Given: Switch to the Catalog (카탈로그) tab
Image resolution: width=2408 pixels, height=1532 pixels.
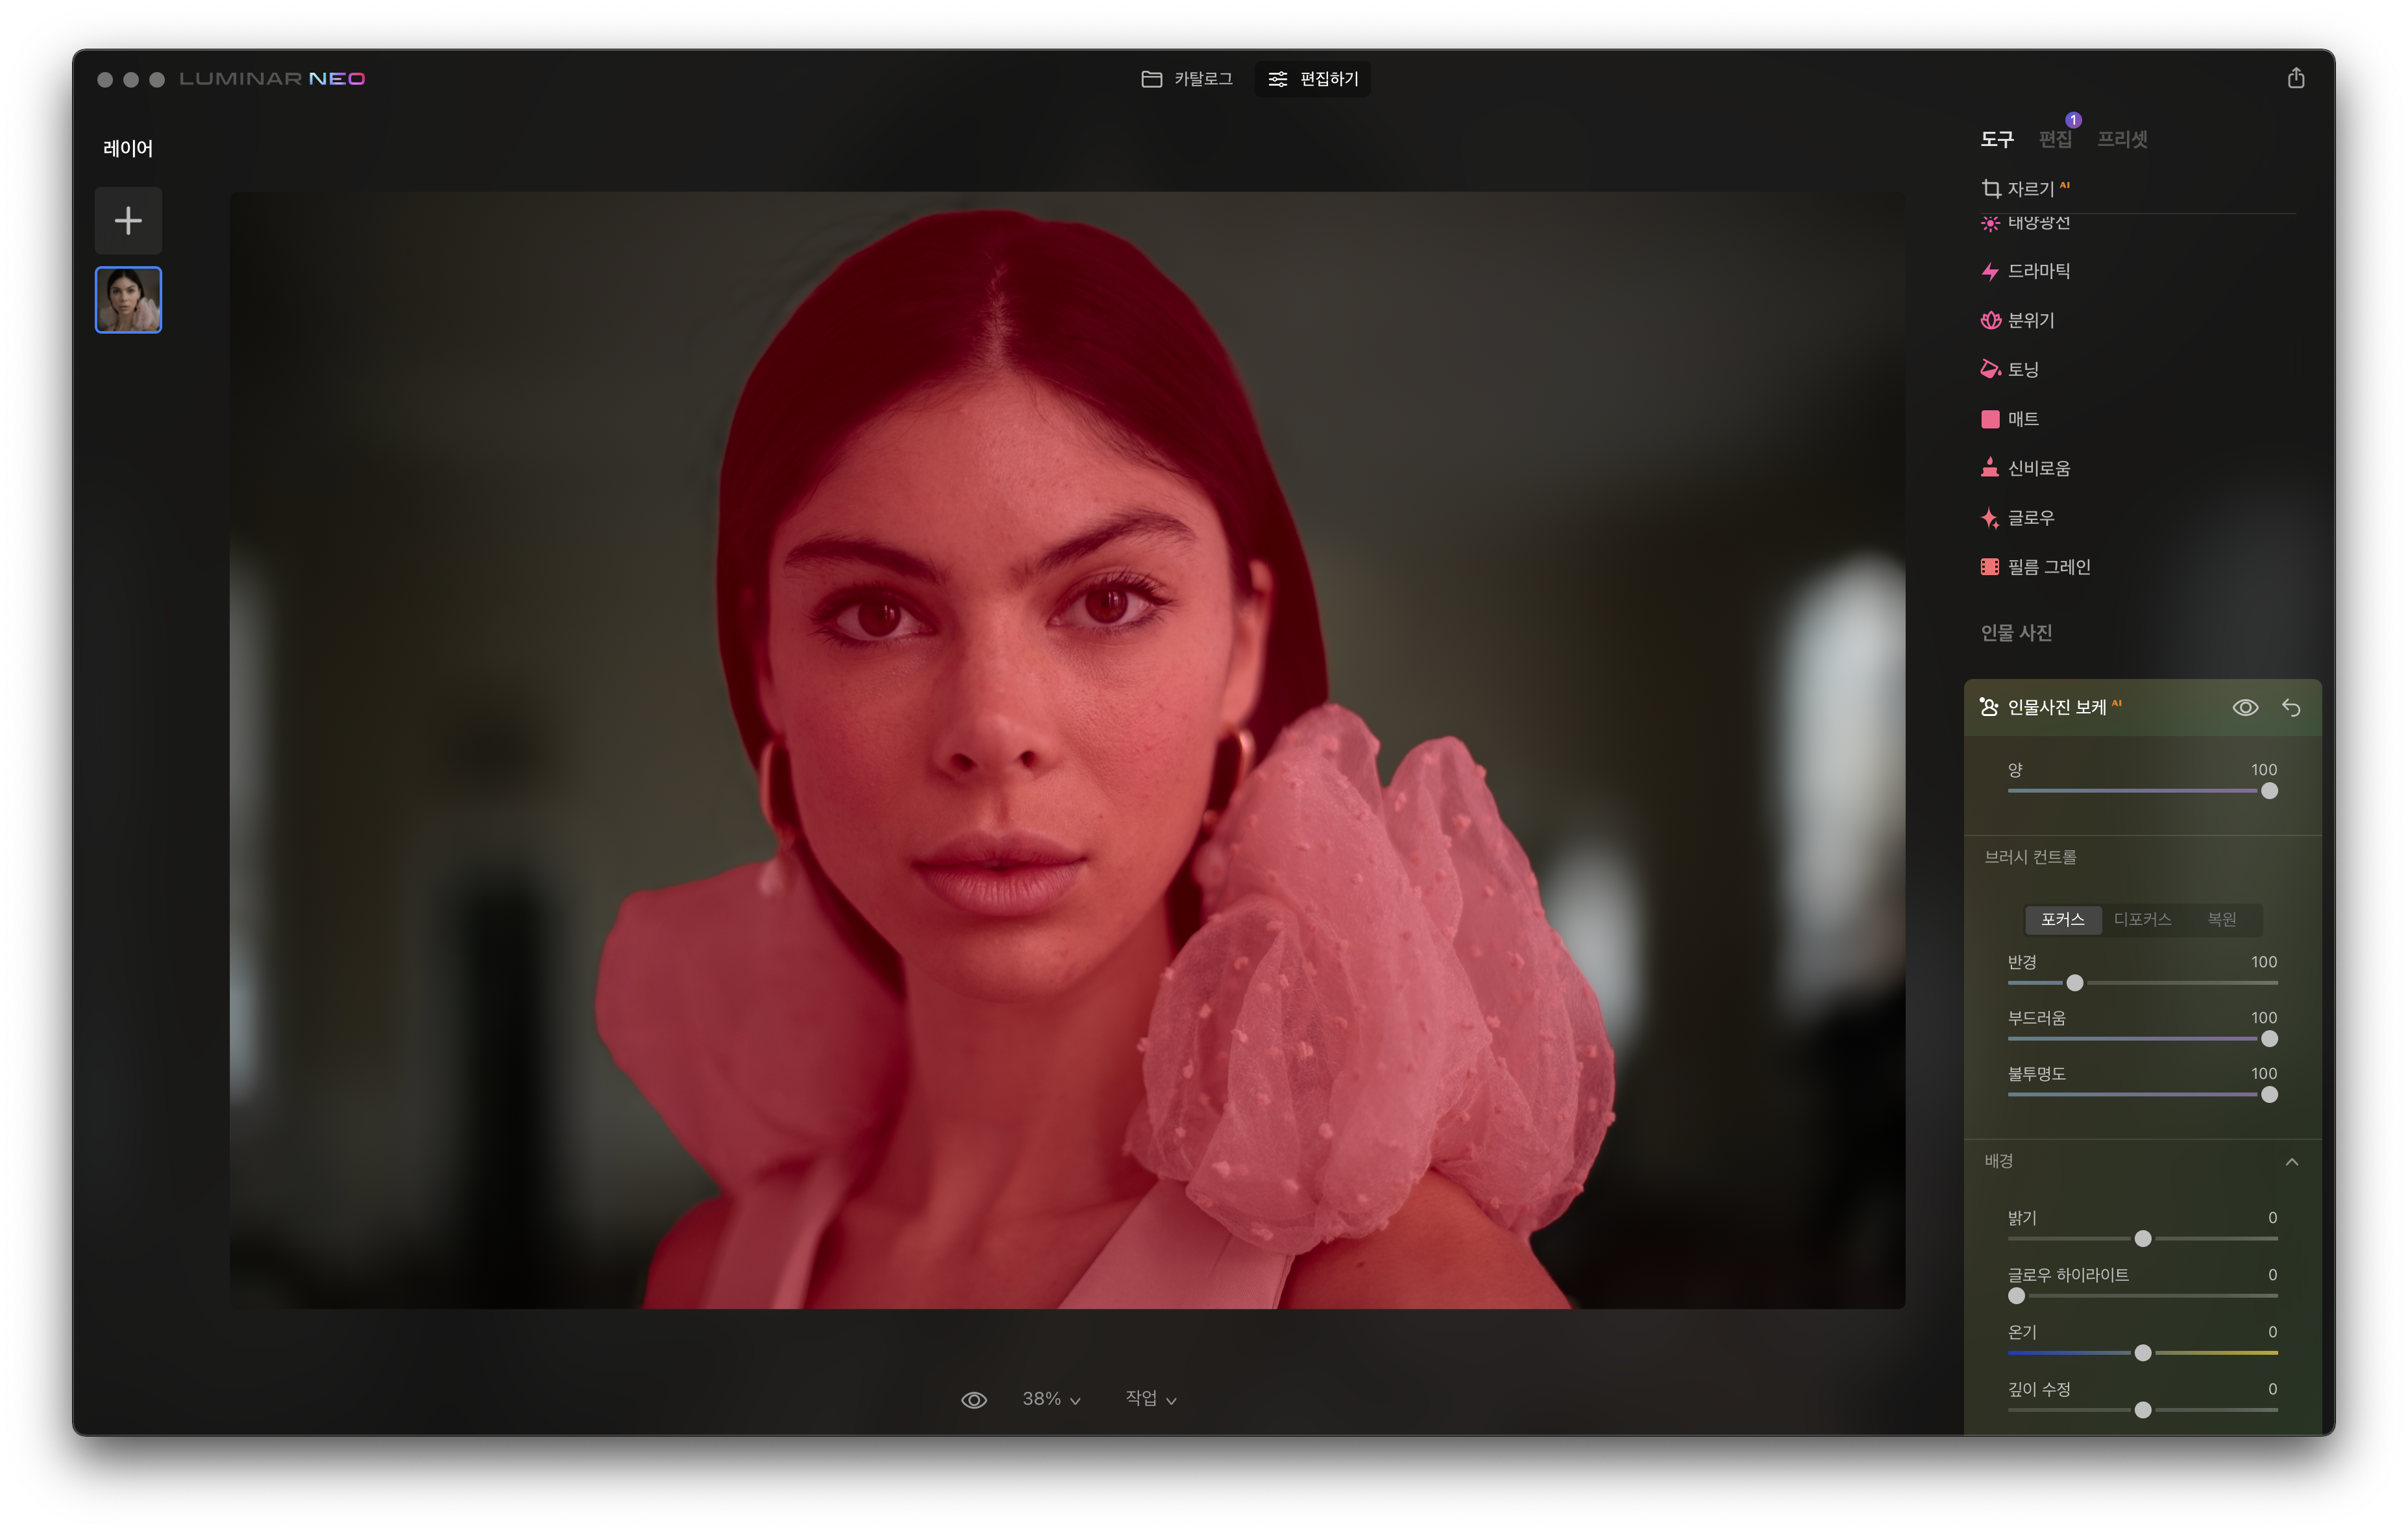Looking at the screenshot, I should (x=1187, y=79).
